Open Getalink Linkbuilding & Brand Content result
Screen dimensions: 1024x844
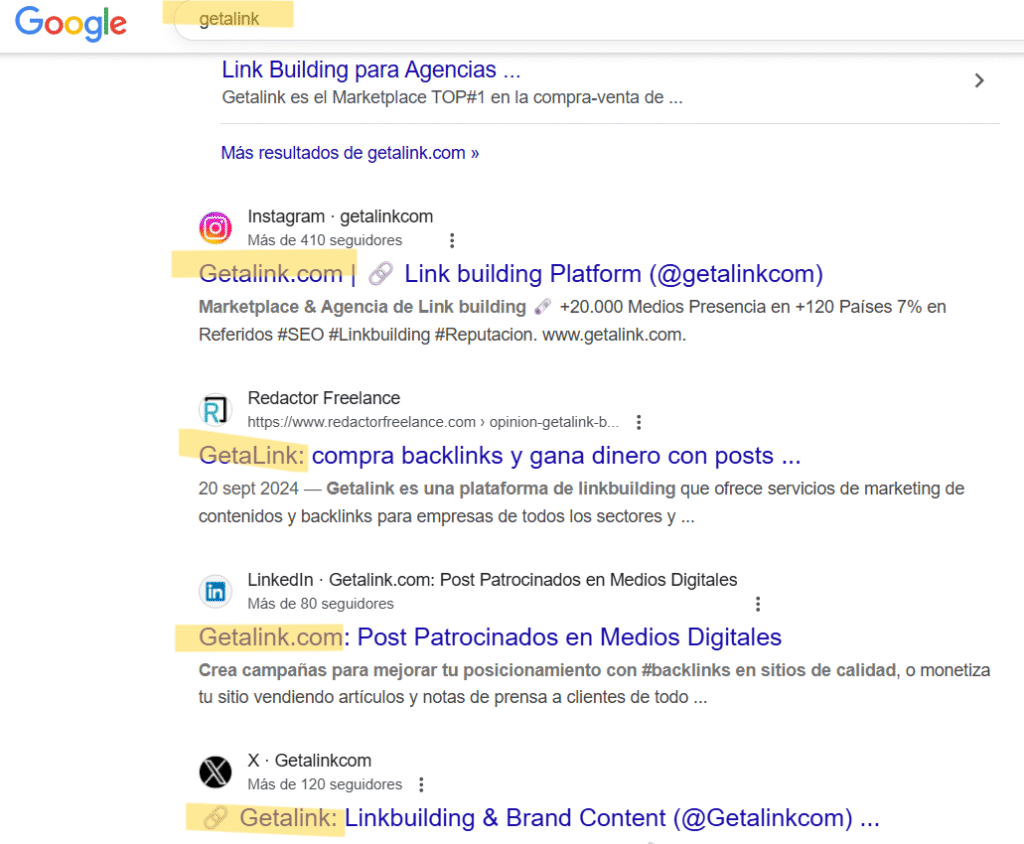[540, 818]
